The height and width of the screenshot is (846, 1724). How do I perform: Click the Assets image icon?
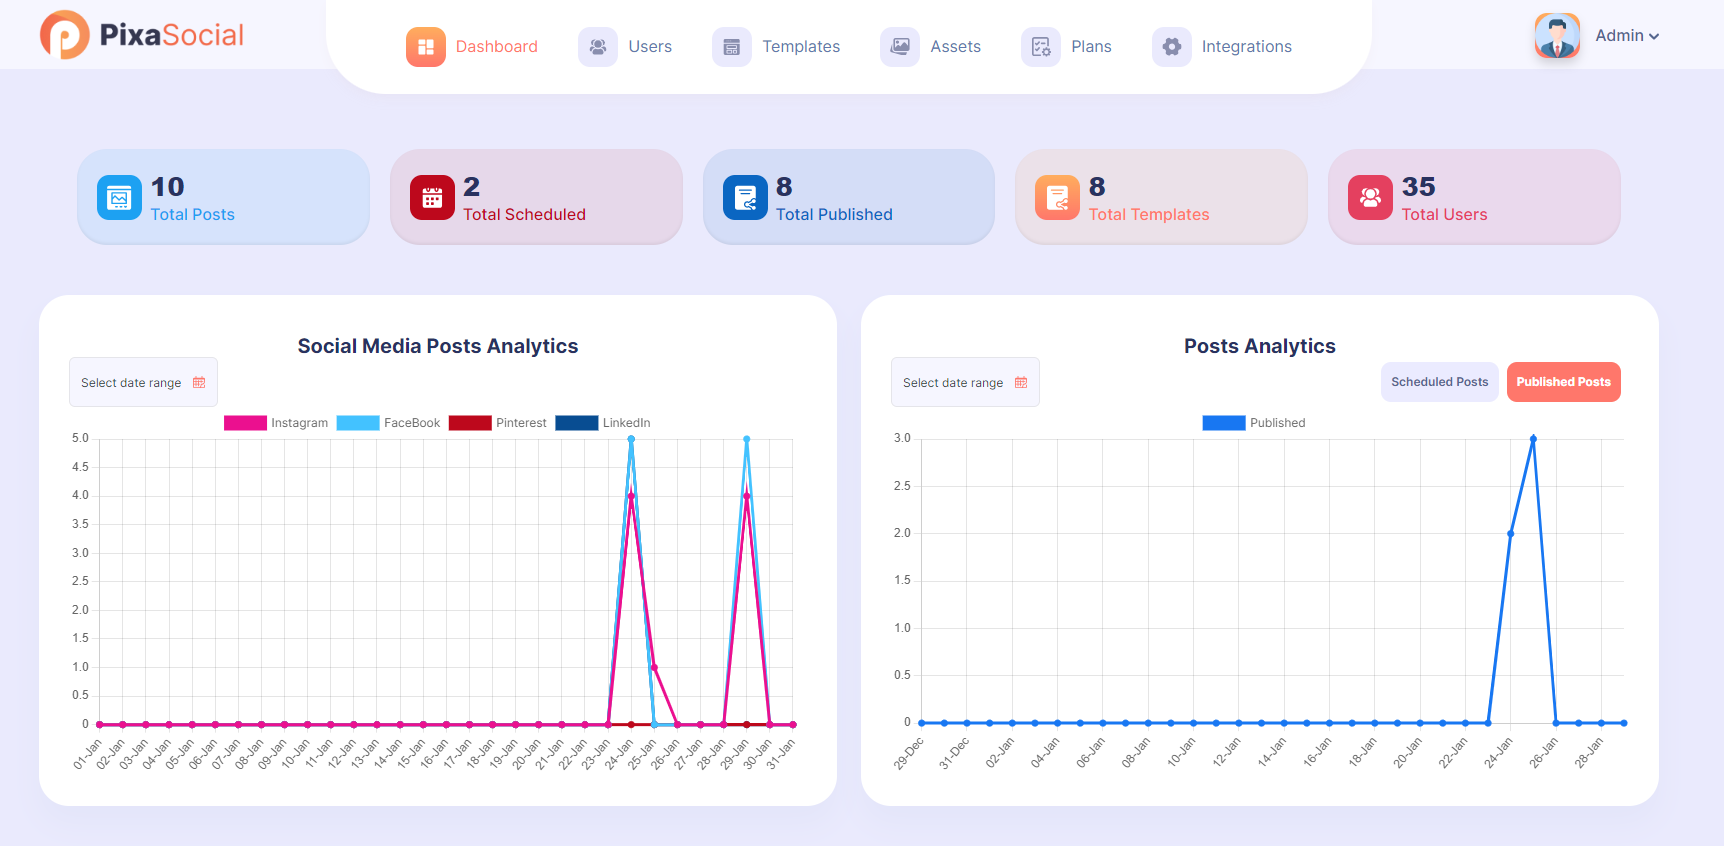[x=900, y=47]
